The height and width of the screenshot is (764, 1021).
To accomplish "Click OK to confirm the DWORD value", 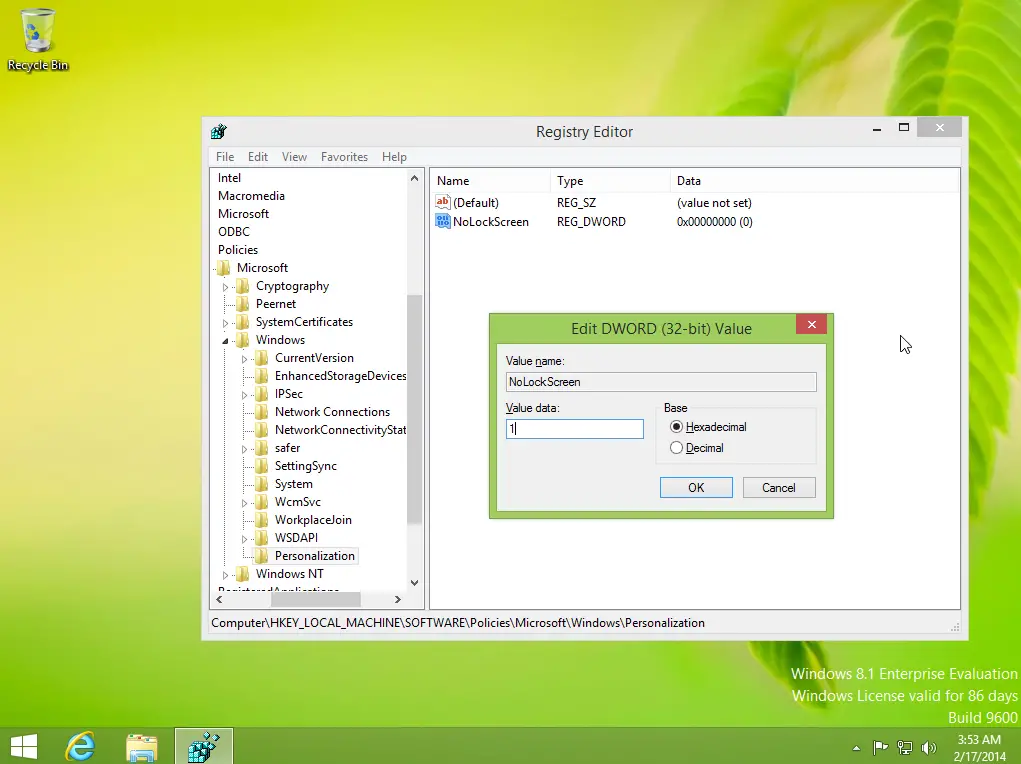I will (696, 487).
